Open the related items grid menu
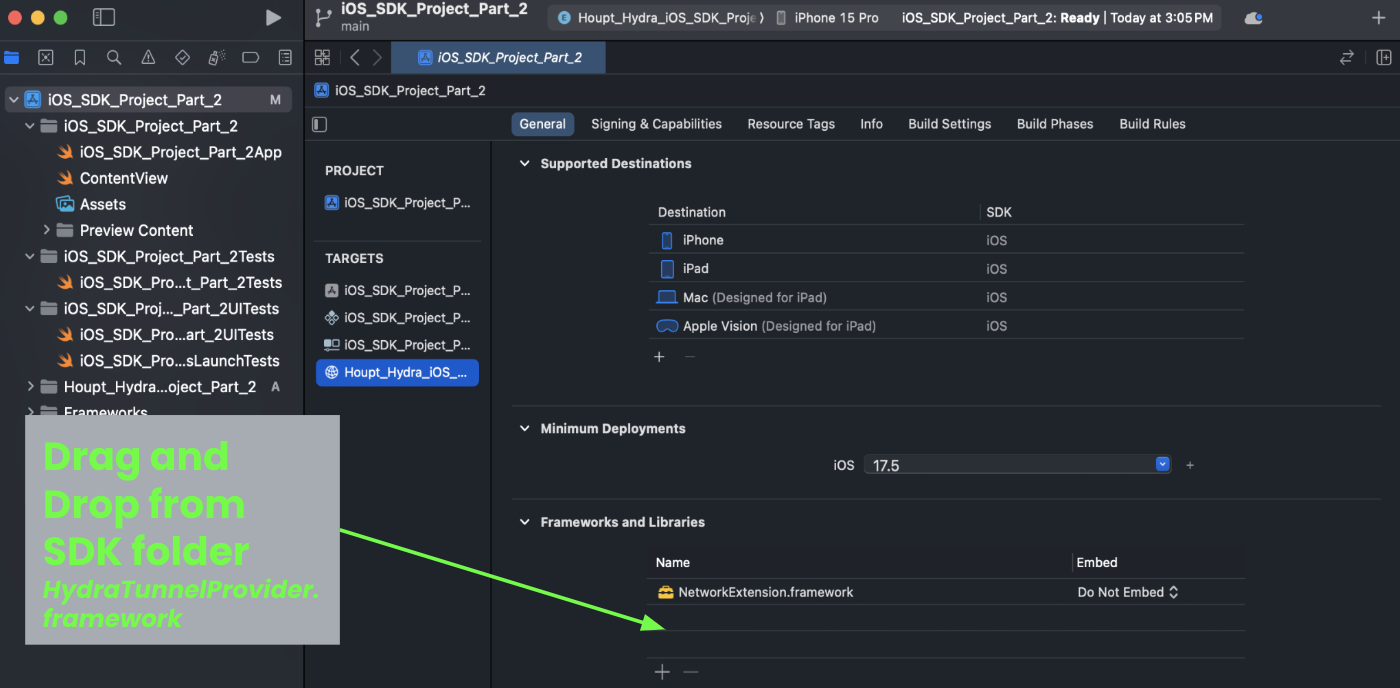The height and width of the screenshot is (688, 1400). click(322, 57)
